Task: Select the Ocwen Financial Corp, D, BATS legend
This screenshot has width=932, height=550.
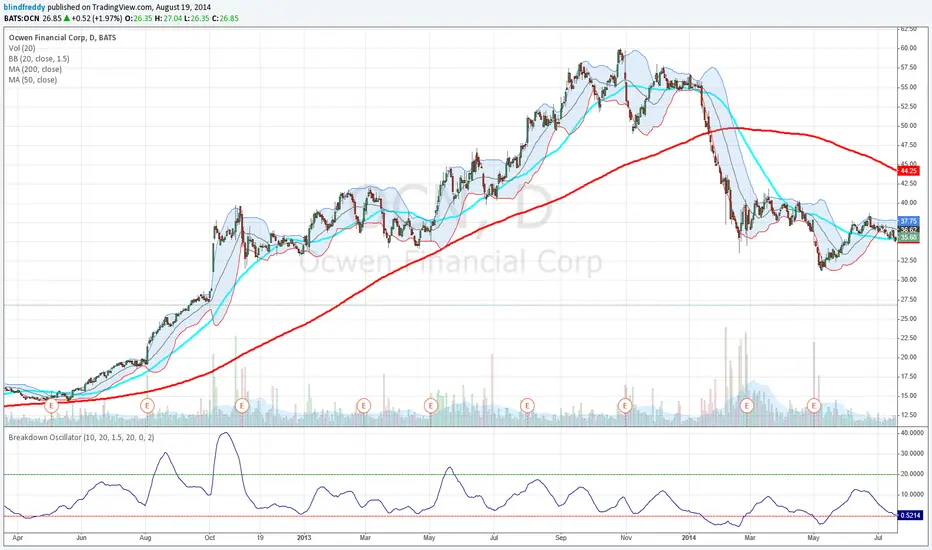Action: (x=62, y=37)
